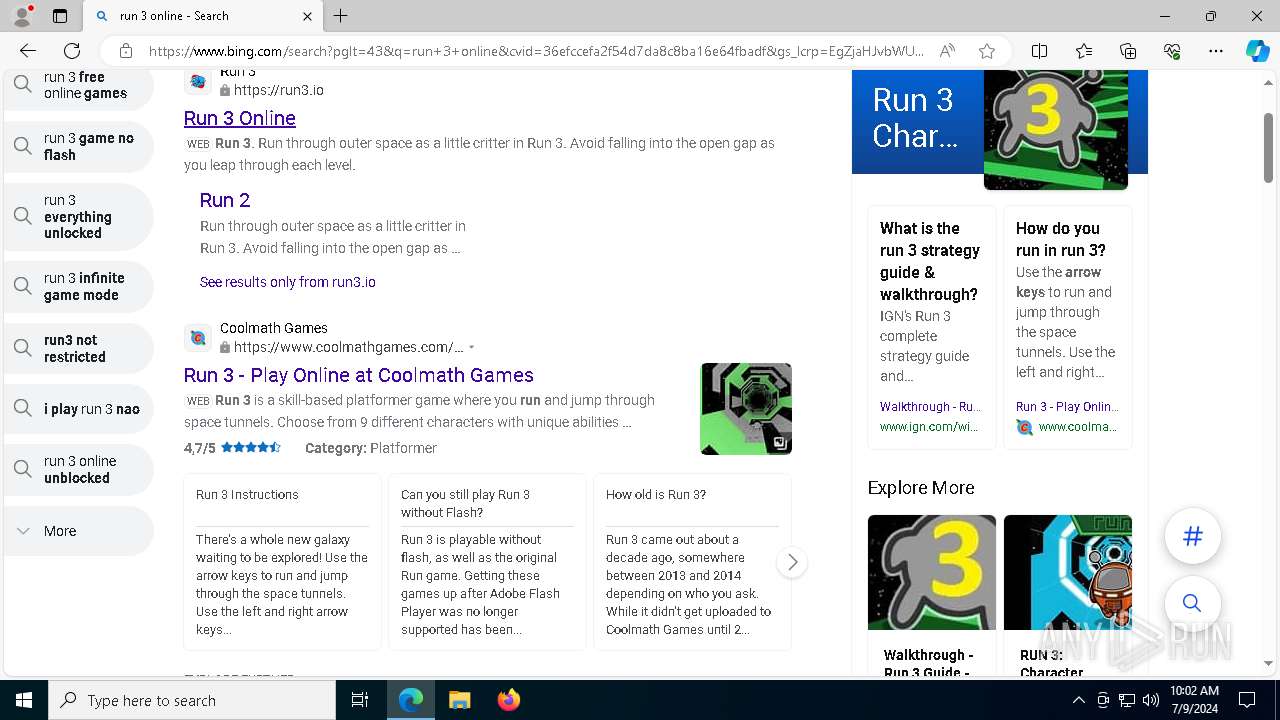Open 'Run 3 - Play Onlin...' coolmath source link
The height and width of the screenshot is (720, 1280).
click(x=1067, y=407)
